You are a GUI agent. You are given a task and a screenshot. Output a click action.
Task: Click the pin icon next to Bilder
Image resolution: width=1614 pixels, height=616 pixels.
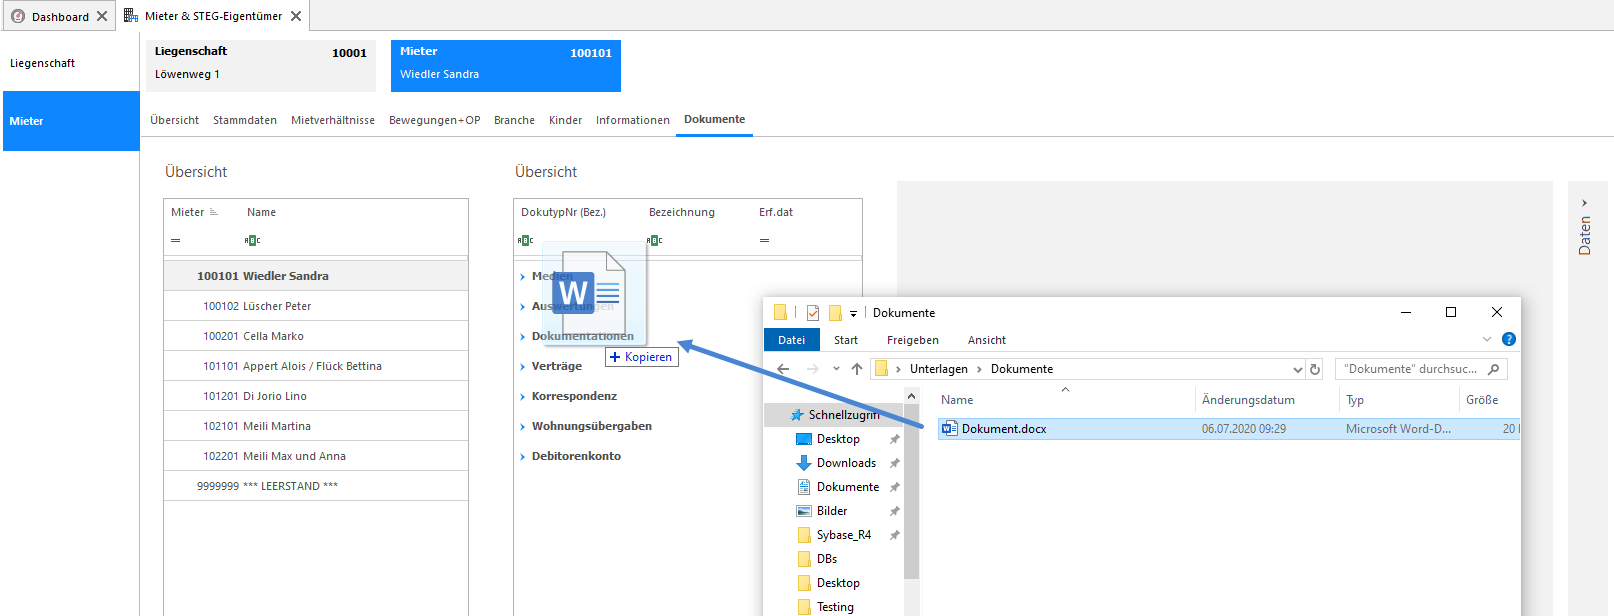(895, 511)
